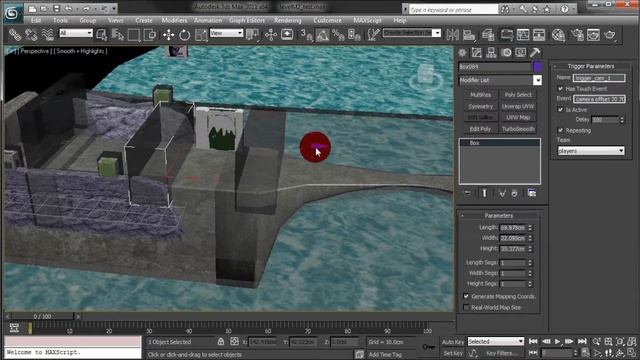Click the trigger Name input field
The height and width of the screenshot is (360, 640).
[599, 78]
